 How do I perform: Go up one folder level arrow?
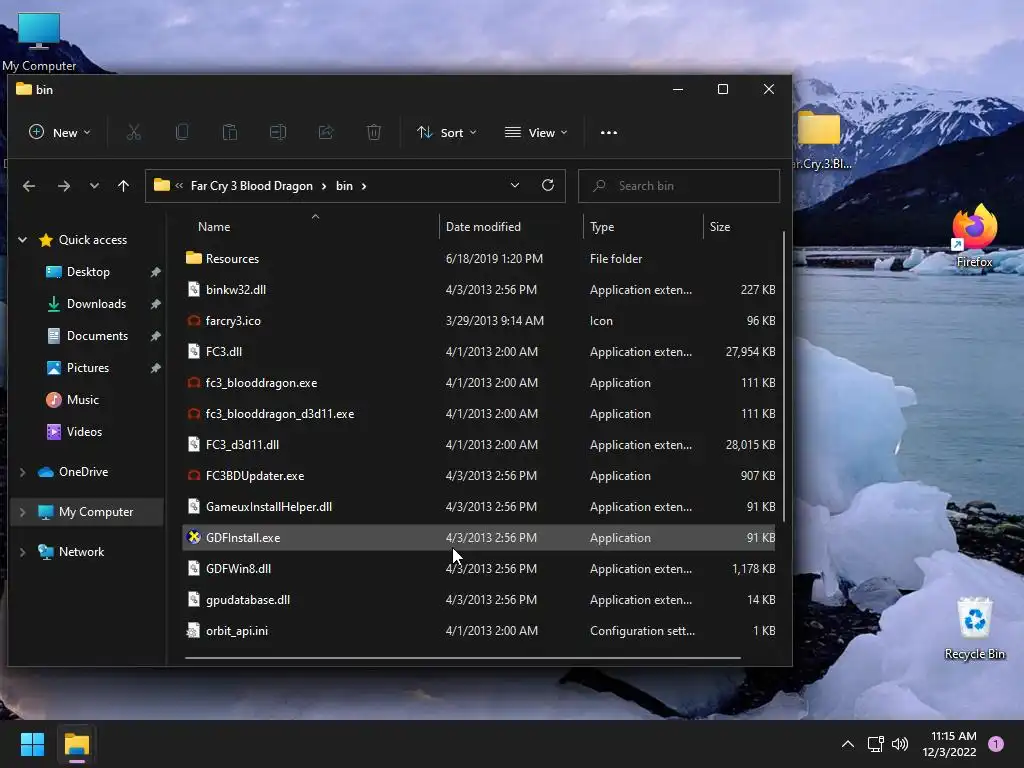click(123, 186)
